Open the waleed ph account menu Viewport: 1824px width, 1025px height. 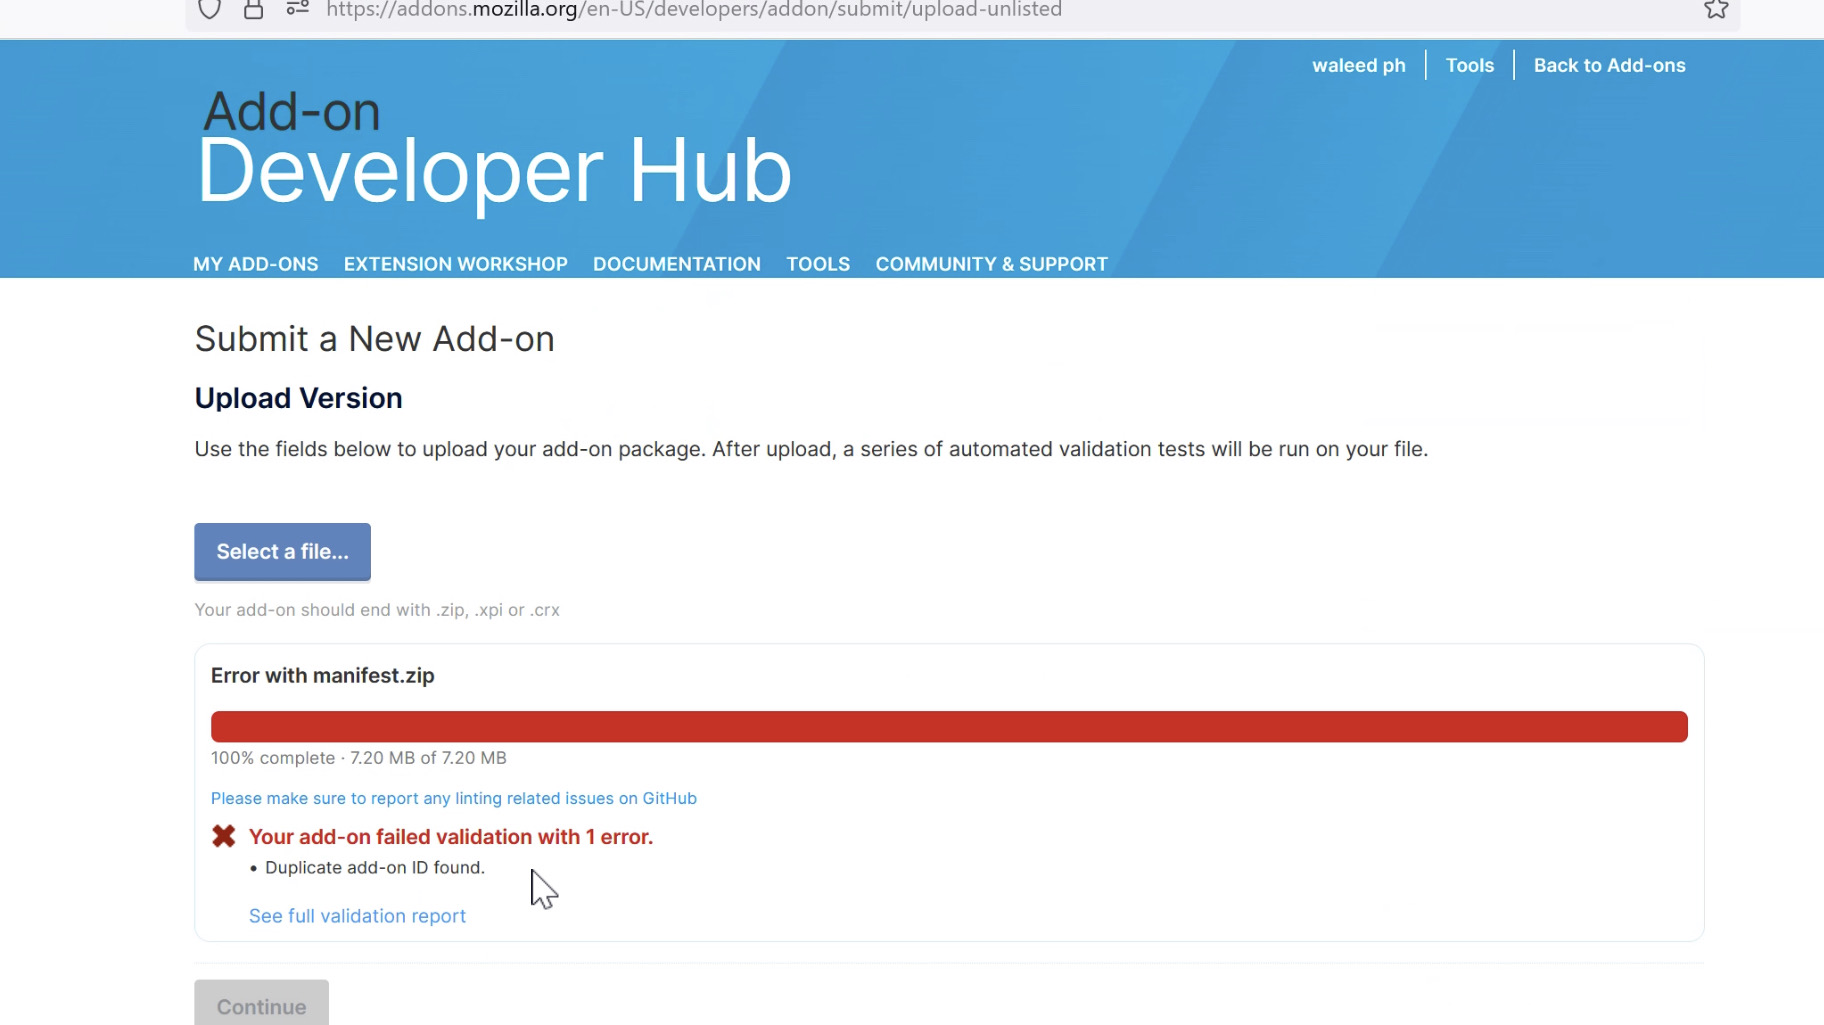(1359, 65)
